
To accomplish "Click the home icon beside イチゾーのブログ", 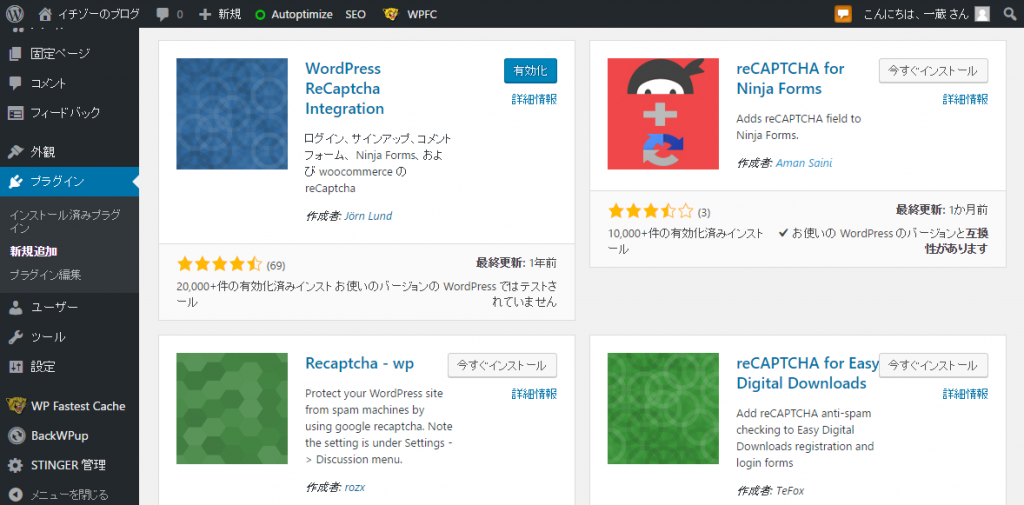I will coord(45,14).
